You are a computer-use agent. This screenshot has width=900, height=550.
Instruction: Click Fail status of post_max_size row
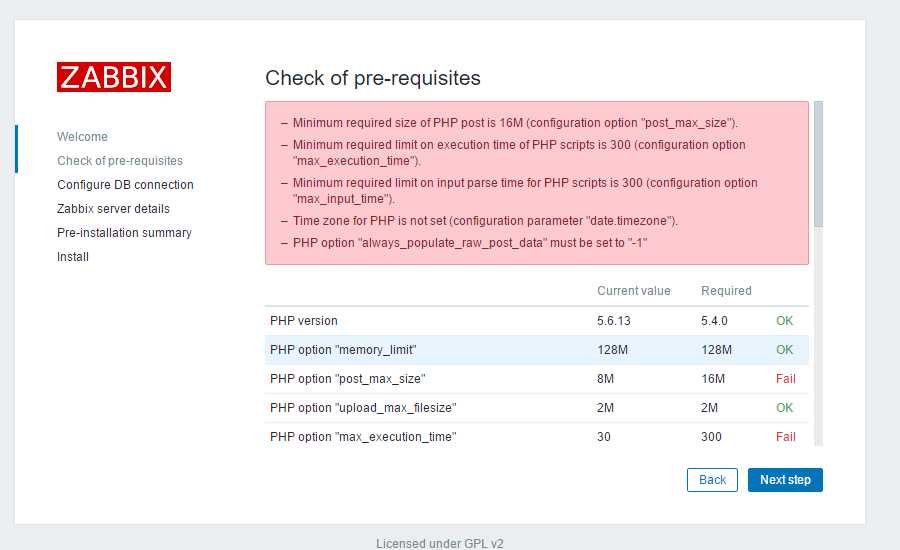[786, 379]
